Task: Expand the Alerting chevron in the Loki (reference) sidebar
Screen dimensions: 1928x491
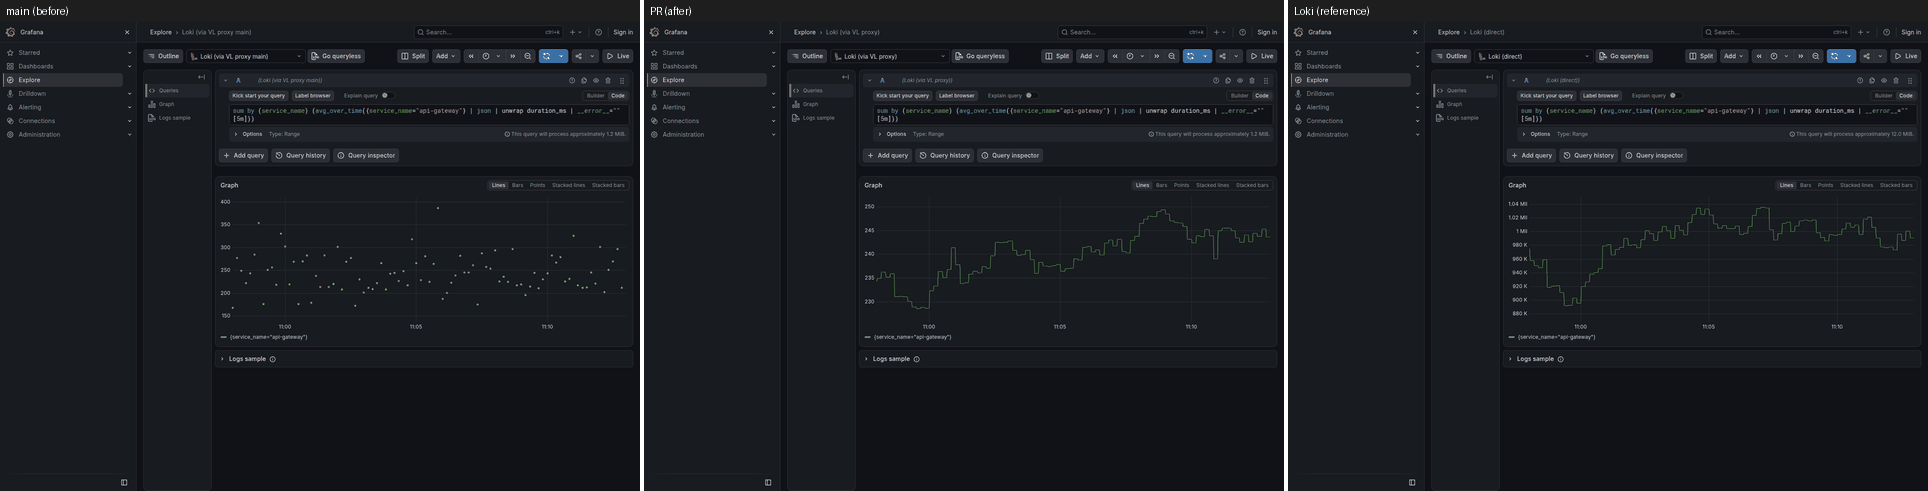Action: (x=1417, y=107)
